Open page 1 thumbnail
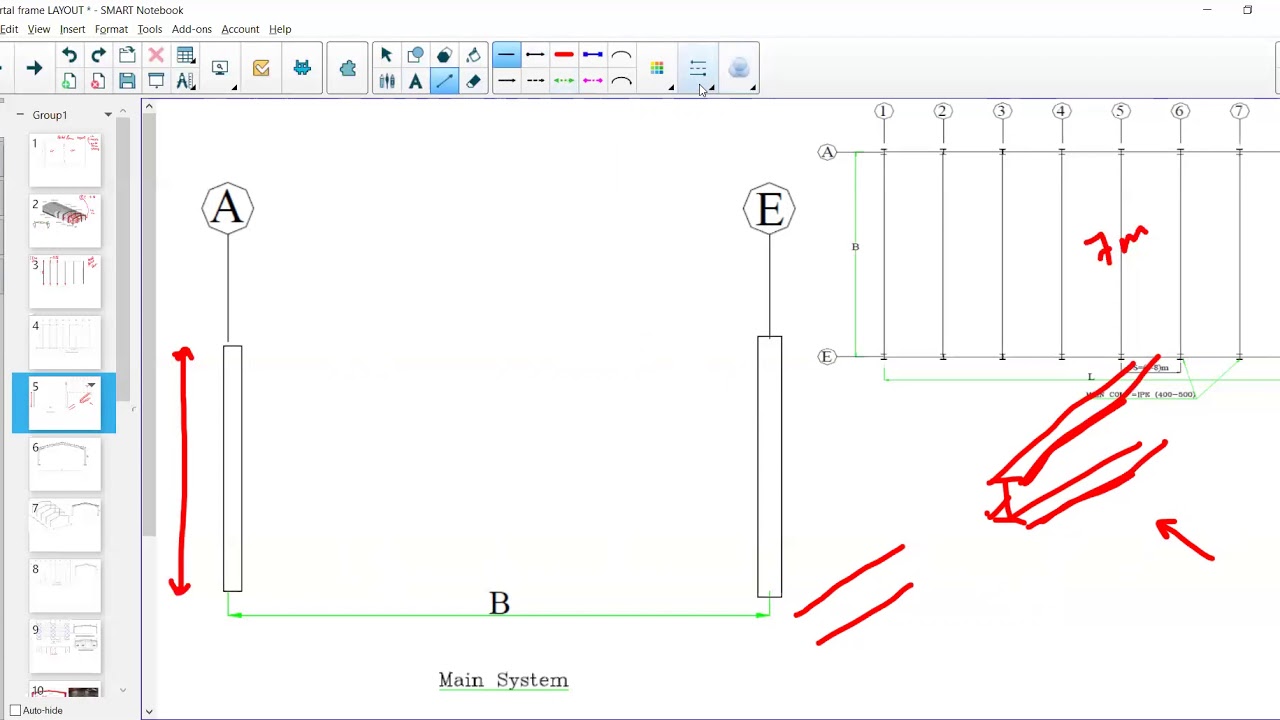The image size is (1280, 720). pyautogui.click(x=65, y=161)
